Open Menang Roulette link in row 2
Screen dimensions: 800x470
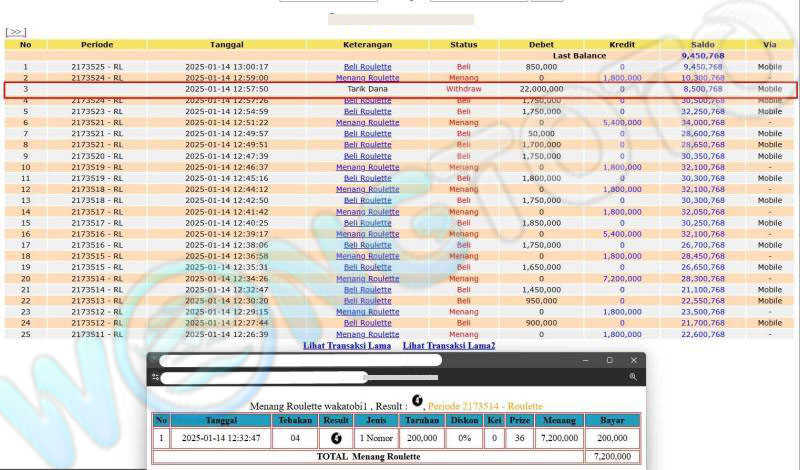click(x=367, y=78)
